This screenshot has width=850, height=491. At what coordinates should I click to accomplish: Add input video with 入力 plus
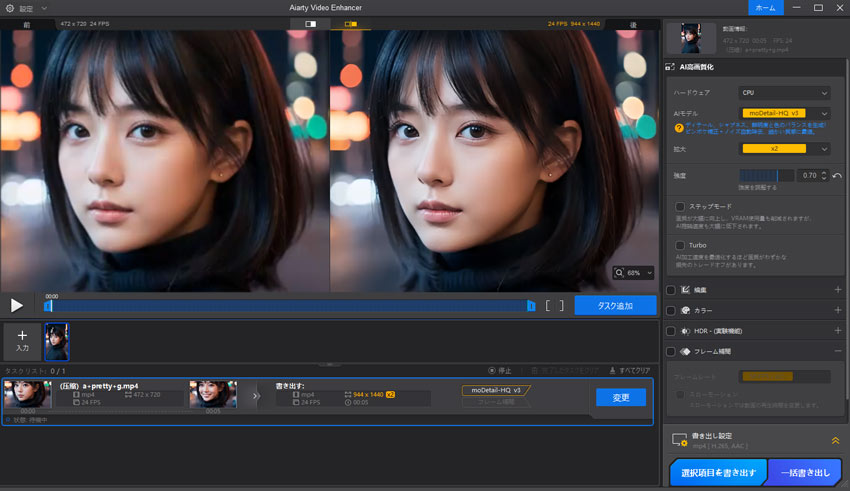[22, 341]
